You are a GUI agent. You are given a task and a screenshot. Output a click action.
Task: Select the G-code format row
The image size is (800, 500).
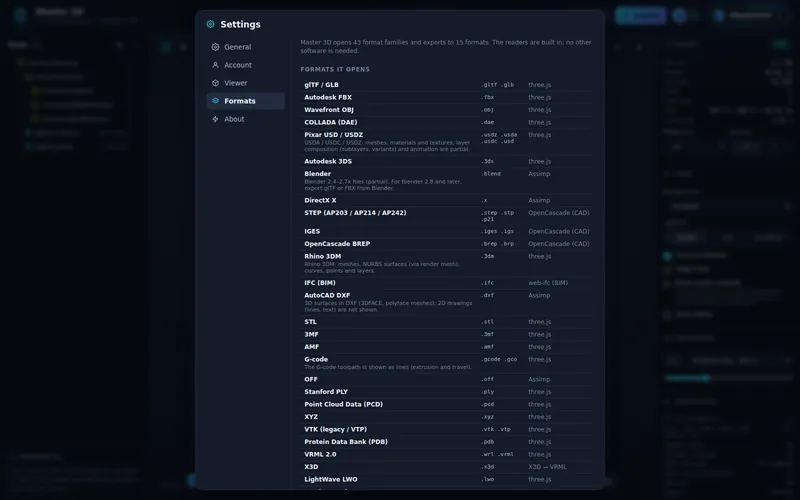(x=447, y=363)
